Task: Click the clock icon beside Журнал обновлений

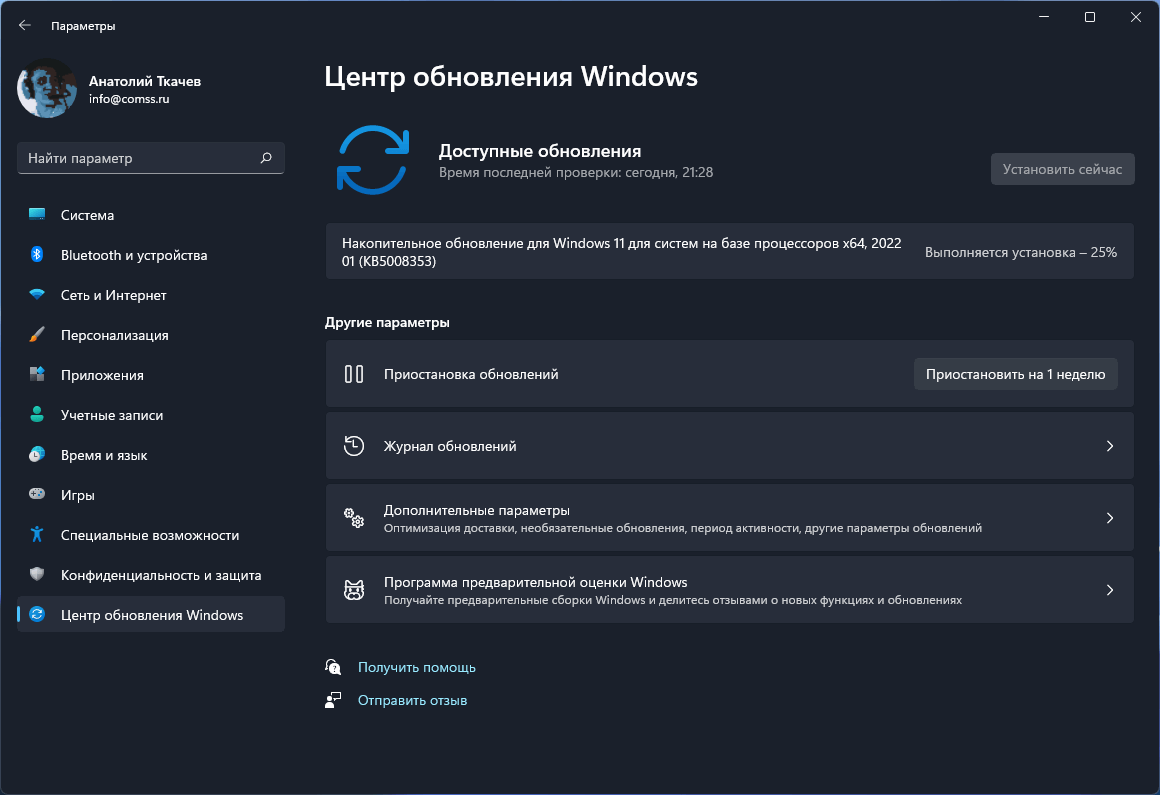Action: [x=353, y=445]
